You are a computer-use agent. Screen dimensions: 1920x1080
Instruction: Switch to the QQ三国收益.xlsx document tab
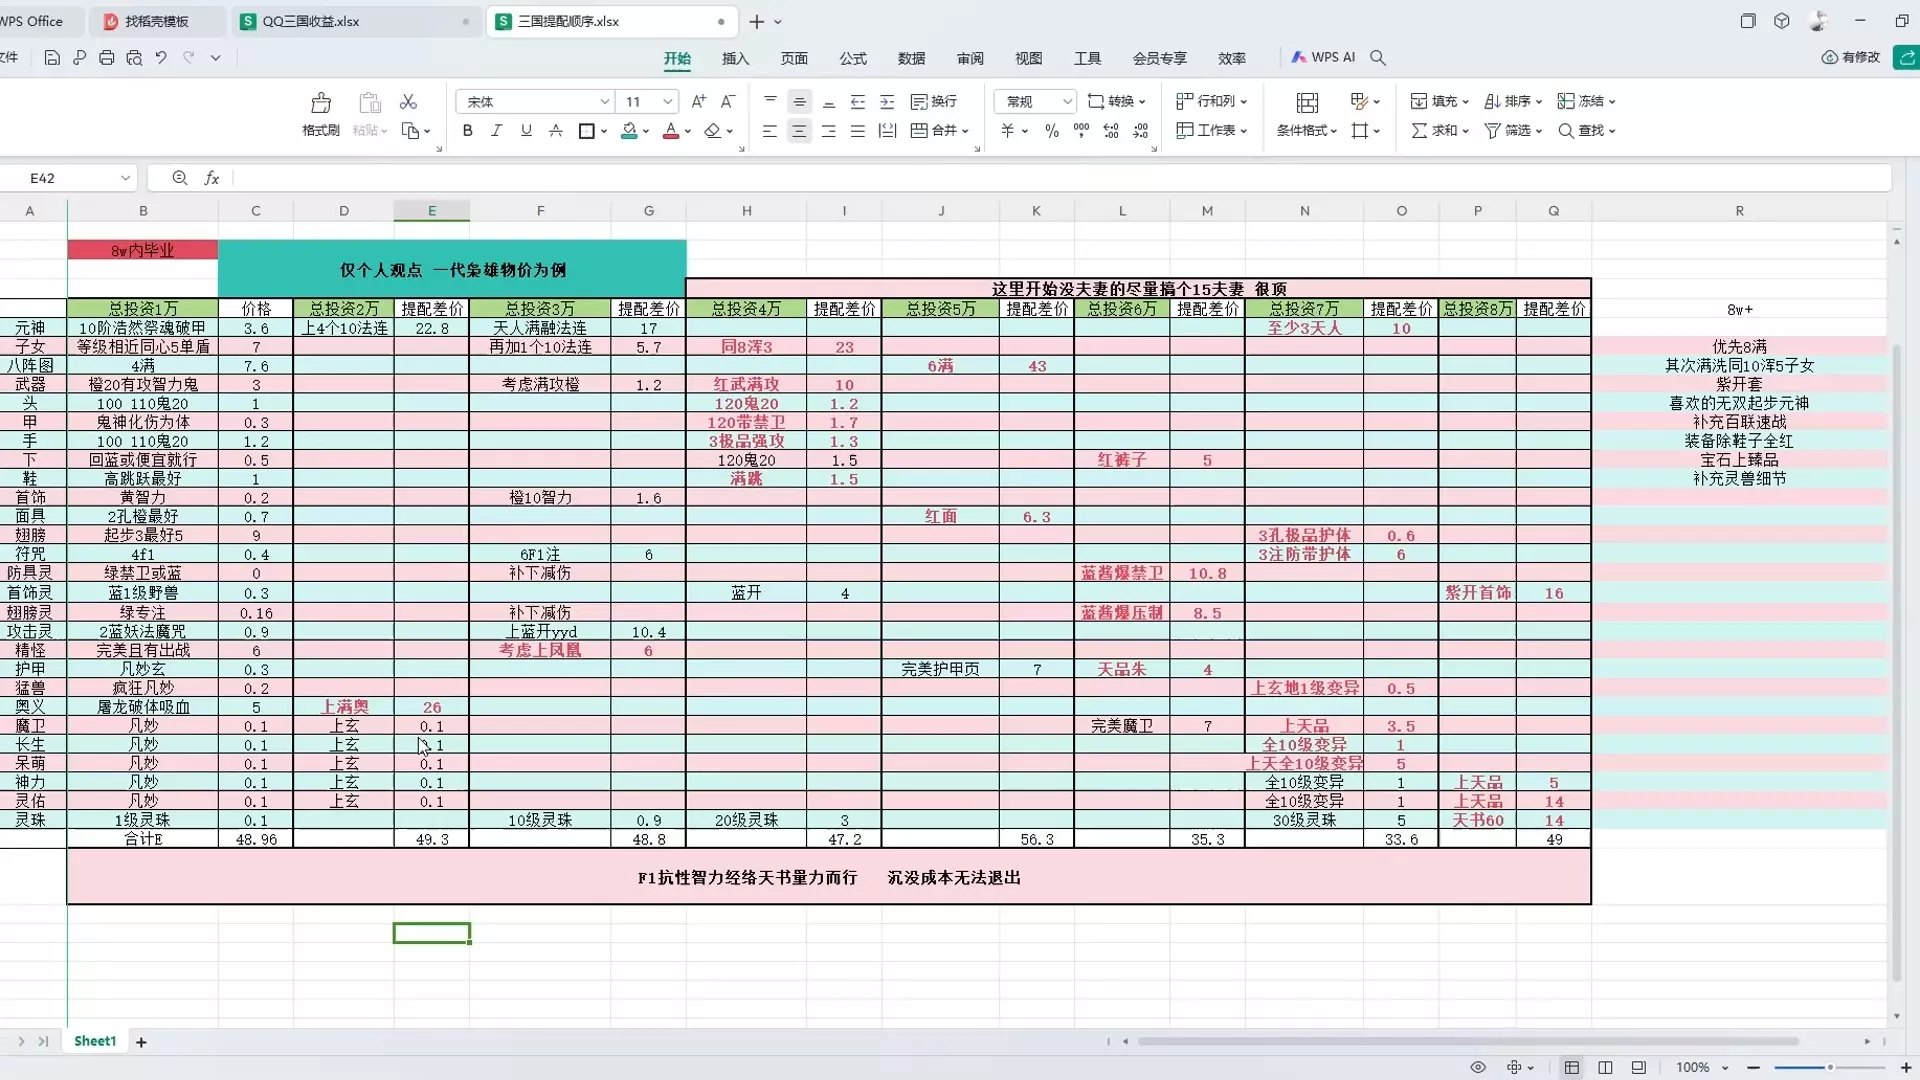point(311,21)
